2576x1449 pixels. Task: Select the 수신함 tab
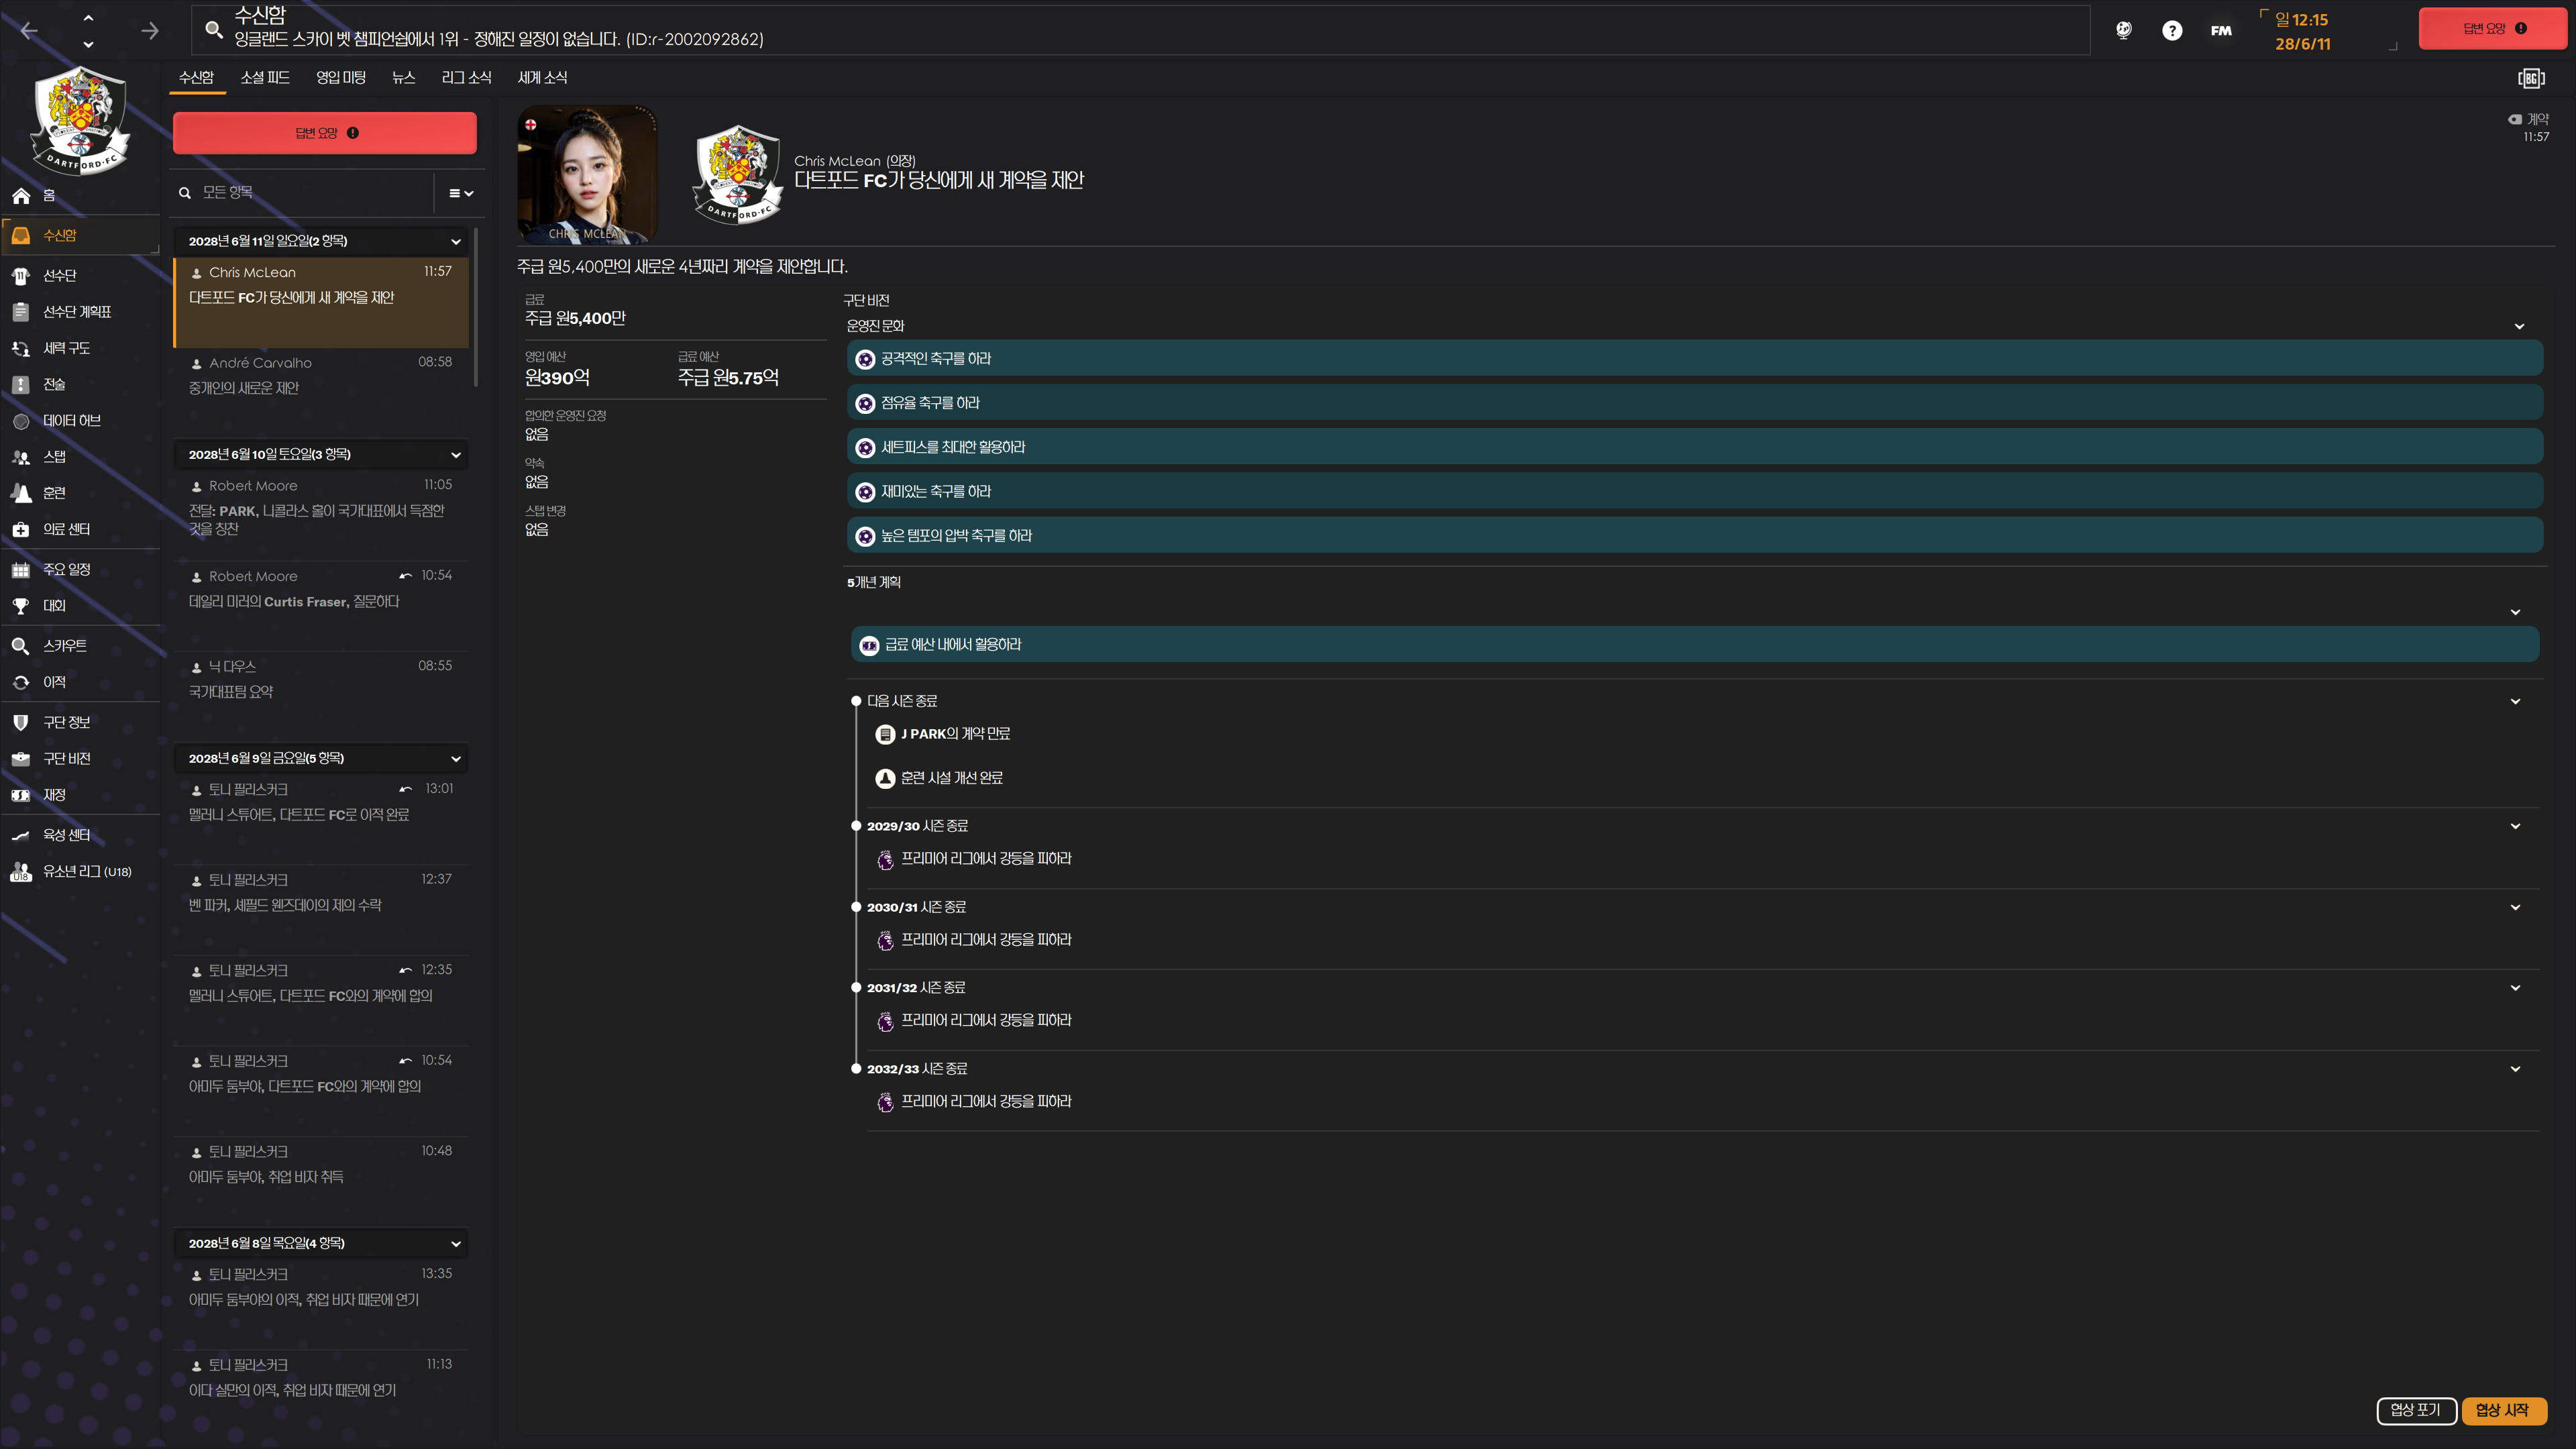click(x=196, y=77)
